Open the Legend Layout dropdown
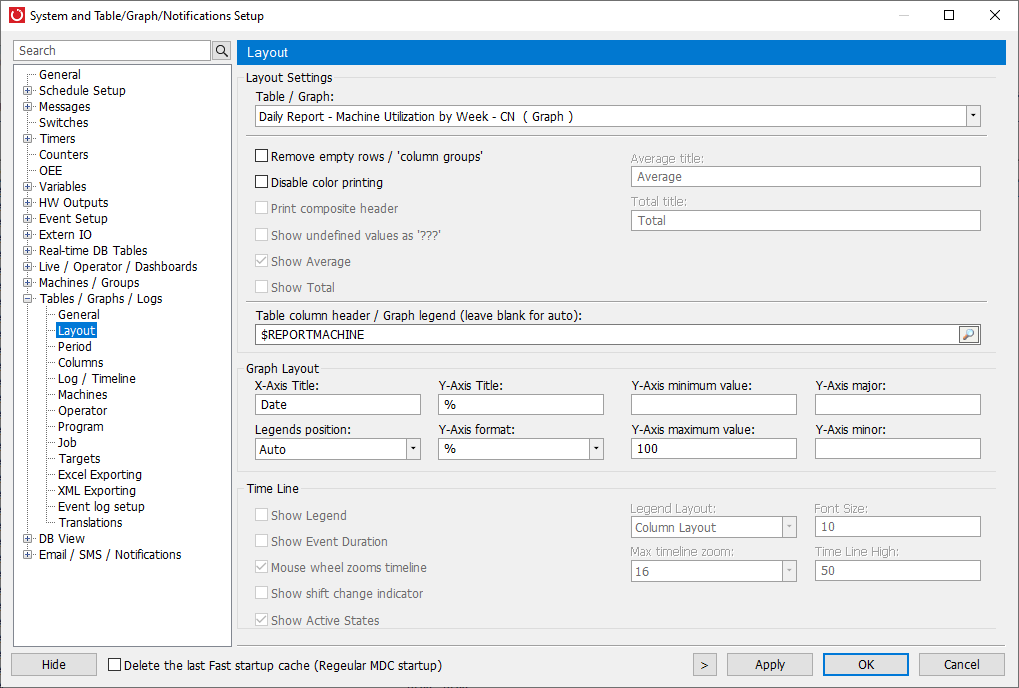The height and width of the screenshot is (688, 1019). click(x=789, y=527)
